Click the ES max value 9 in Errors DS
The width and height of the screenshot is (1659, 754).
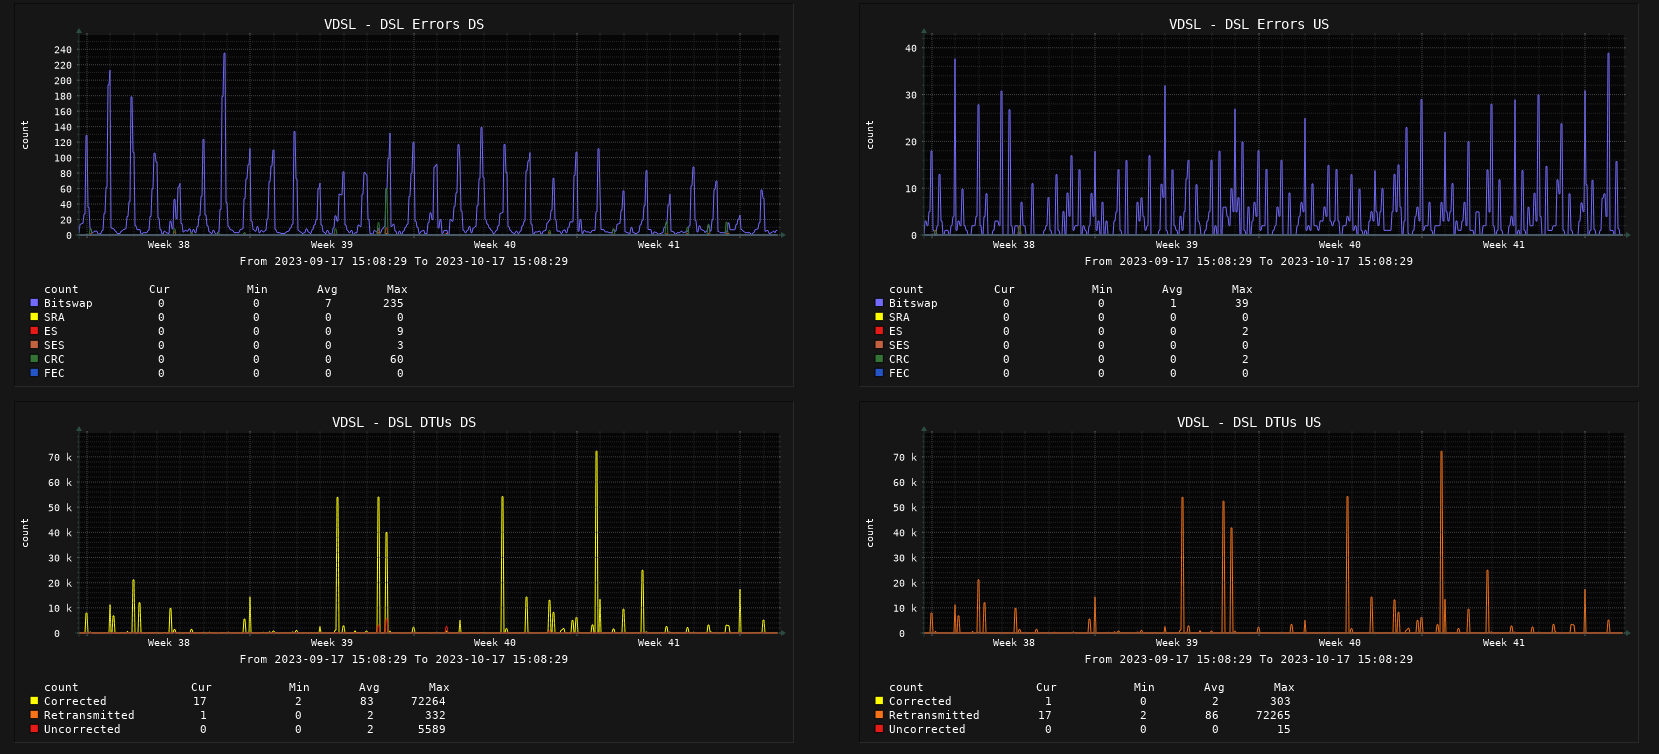coord(400,331)
